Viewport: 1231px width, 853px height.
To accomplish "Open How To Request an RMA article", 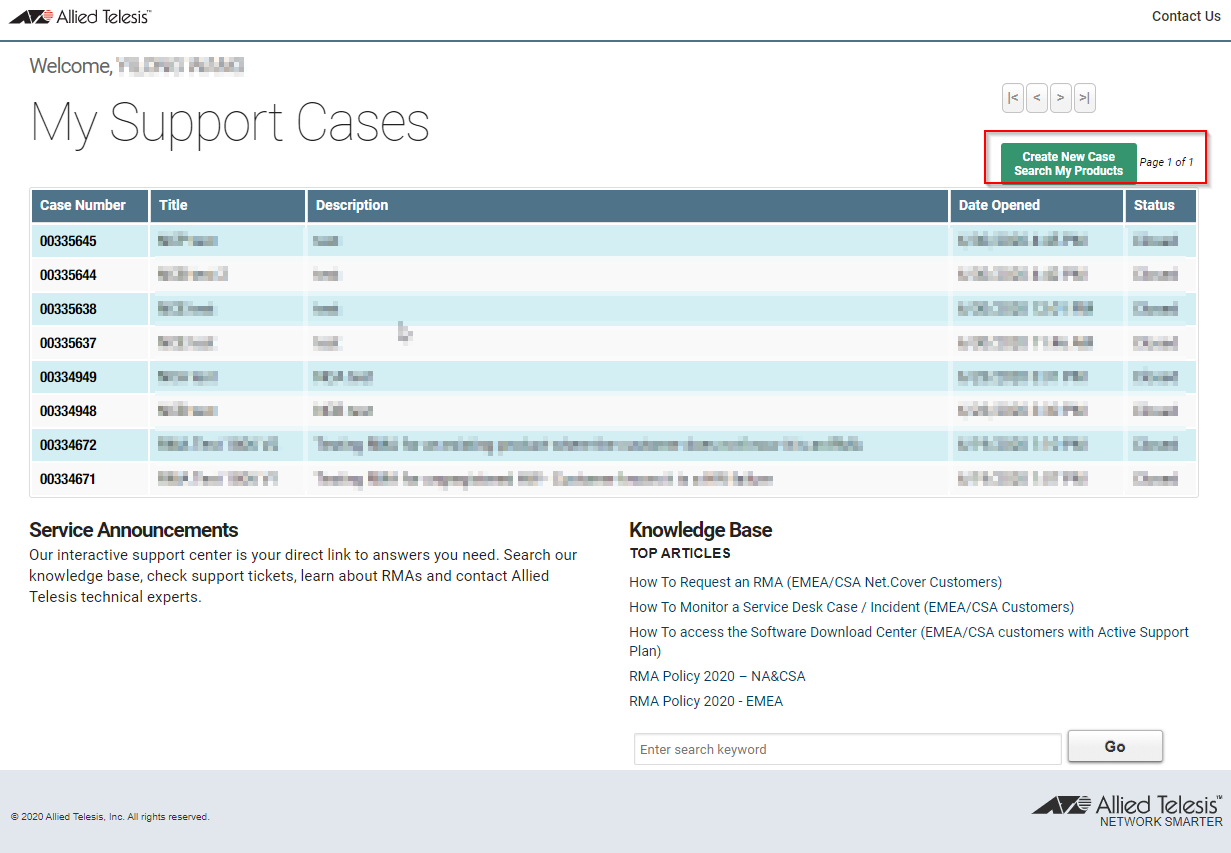I will [x=815, y=582].
